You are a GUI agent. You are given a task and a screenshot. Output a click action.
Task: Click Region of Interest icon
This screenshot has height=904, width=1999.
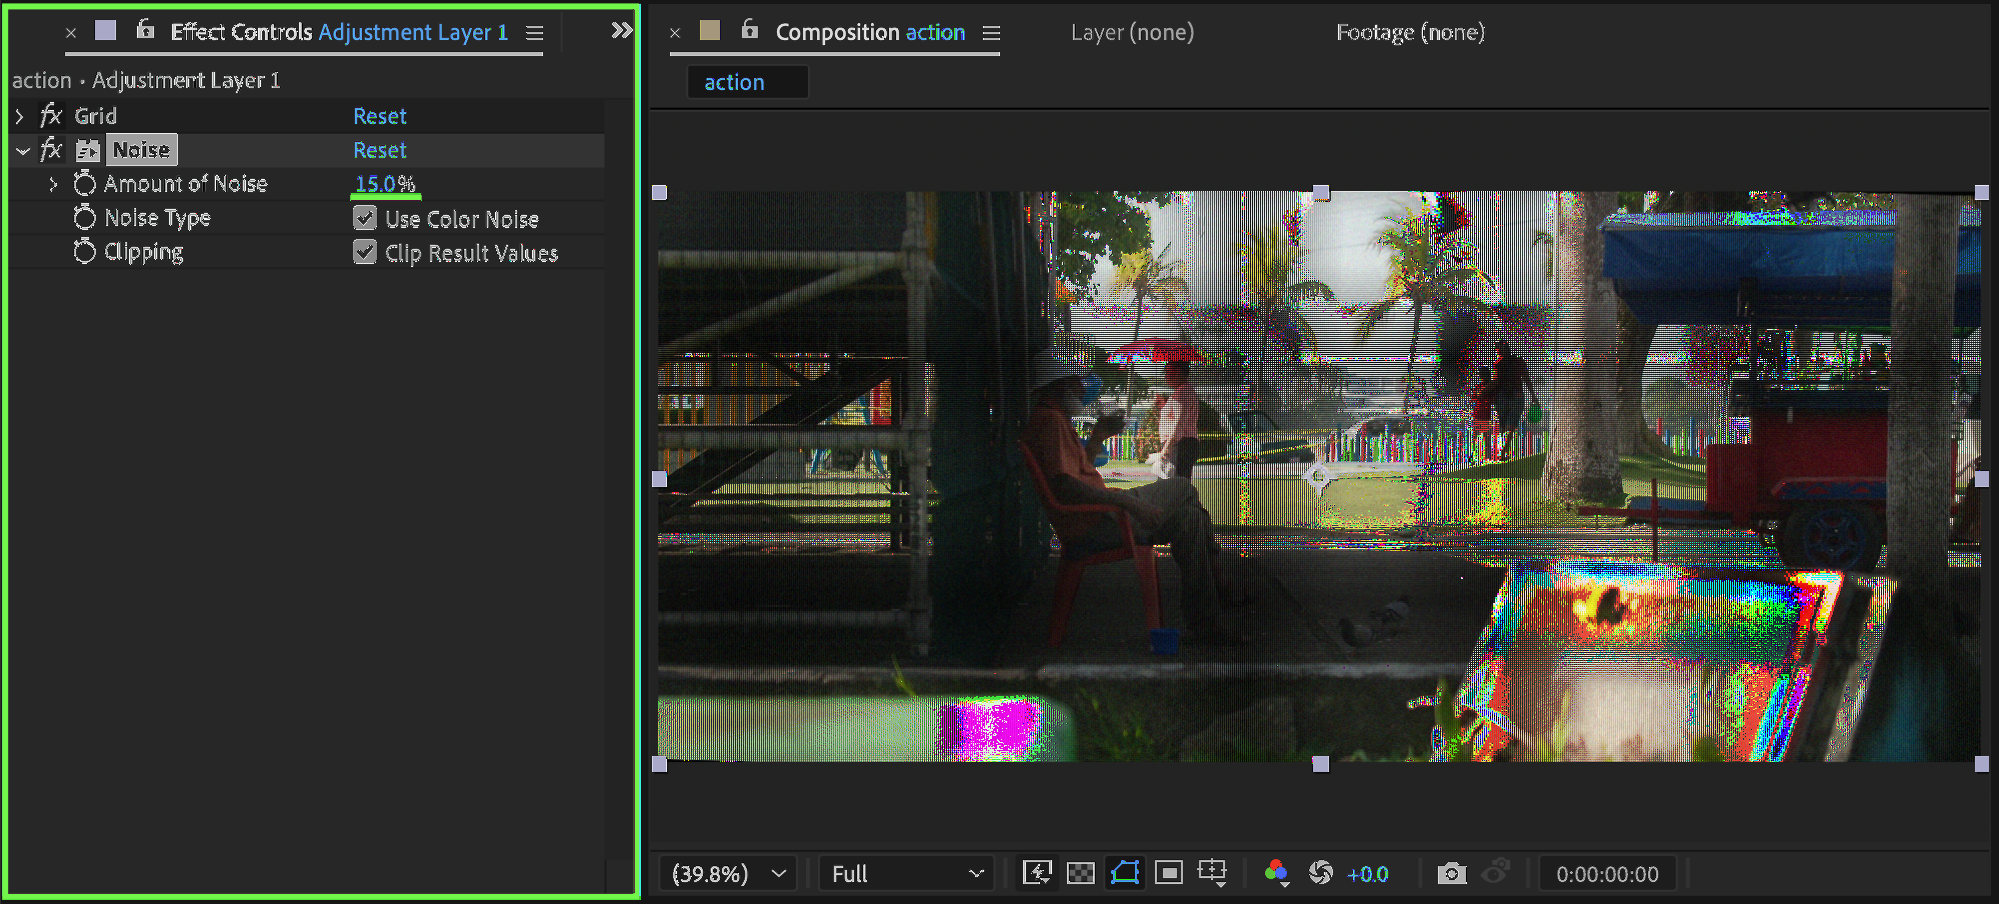[1168, 873]
